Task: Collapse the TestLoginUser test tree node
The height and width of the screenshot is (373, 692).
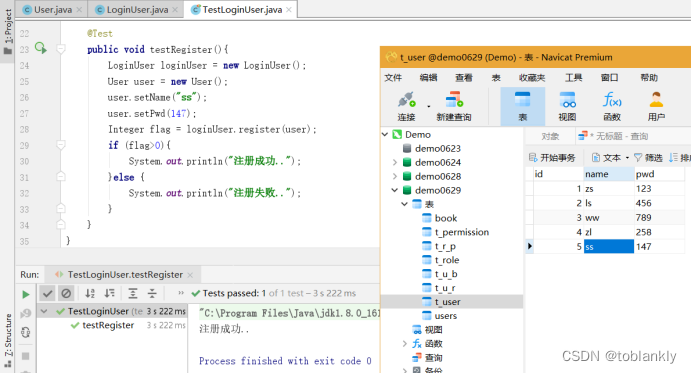Action: (x=44, y=311)
